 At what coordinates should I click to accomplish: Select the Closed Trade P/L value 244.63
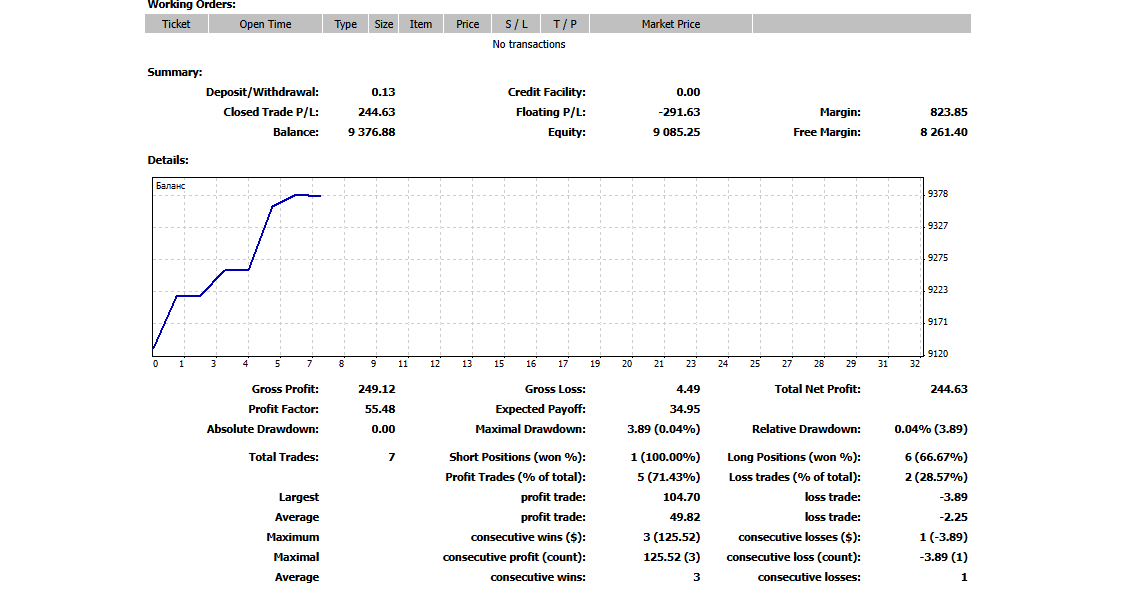[x=376, y=113]
